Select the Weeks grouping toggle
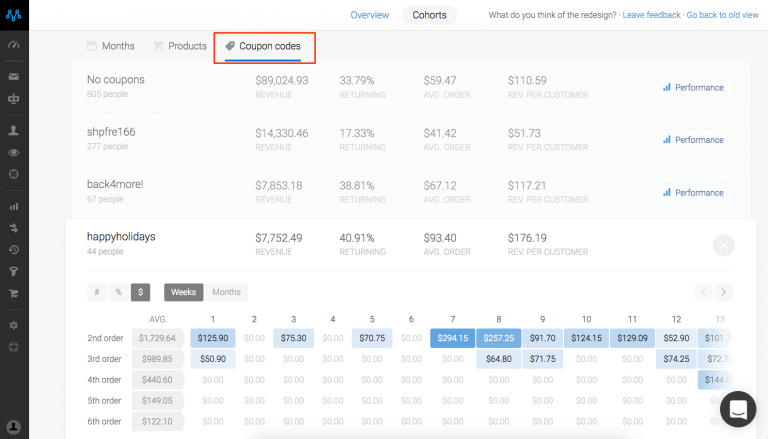Image resolution: width=768 pixels, height=439 pixels. (184, 292)
